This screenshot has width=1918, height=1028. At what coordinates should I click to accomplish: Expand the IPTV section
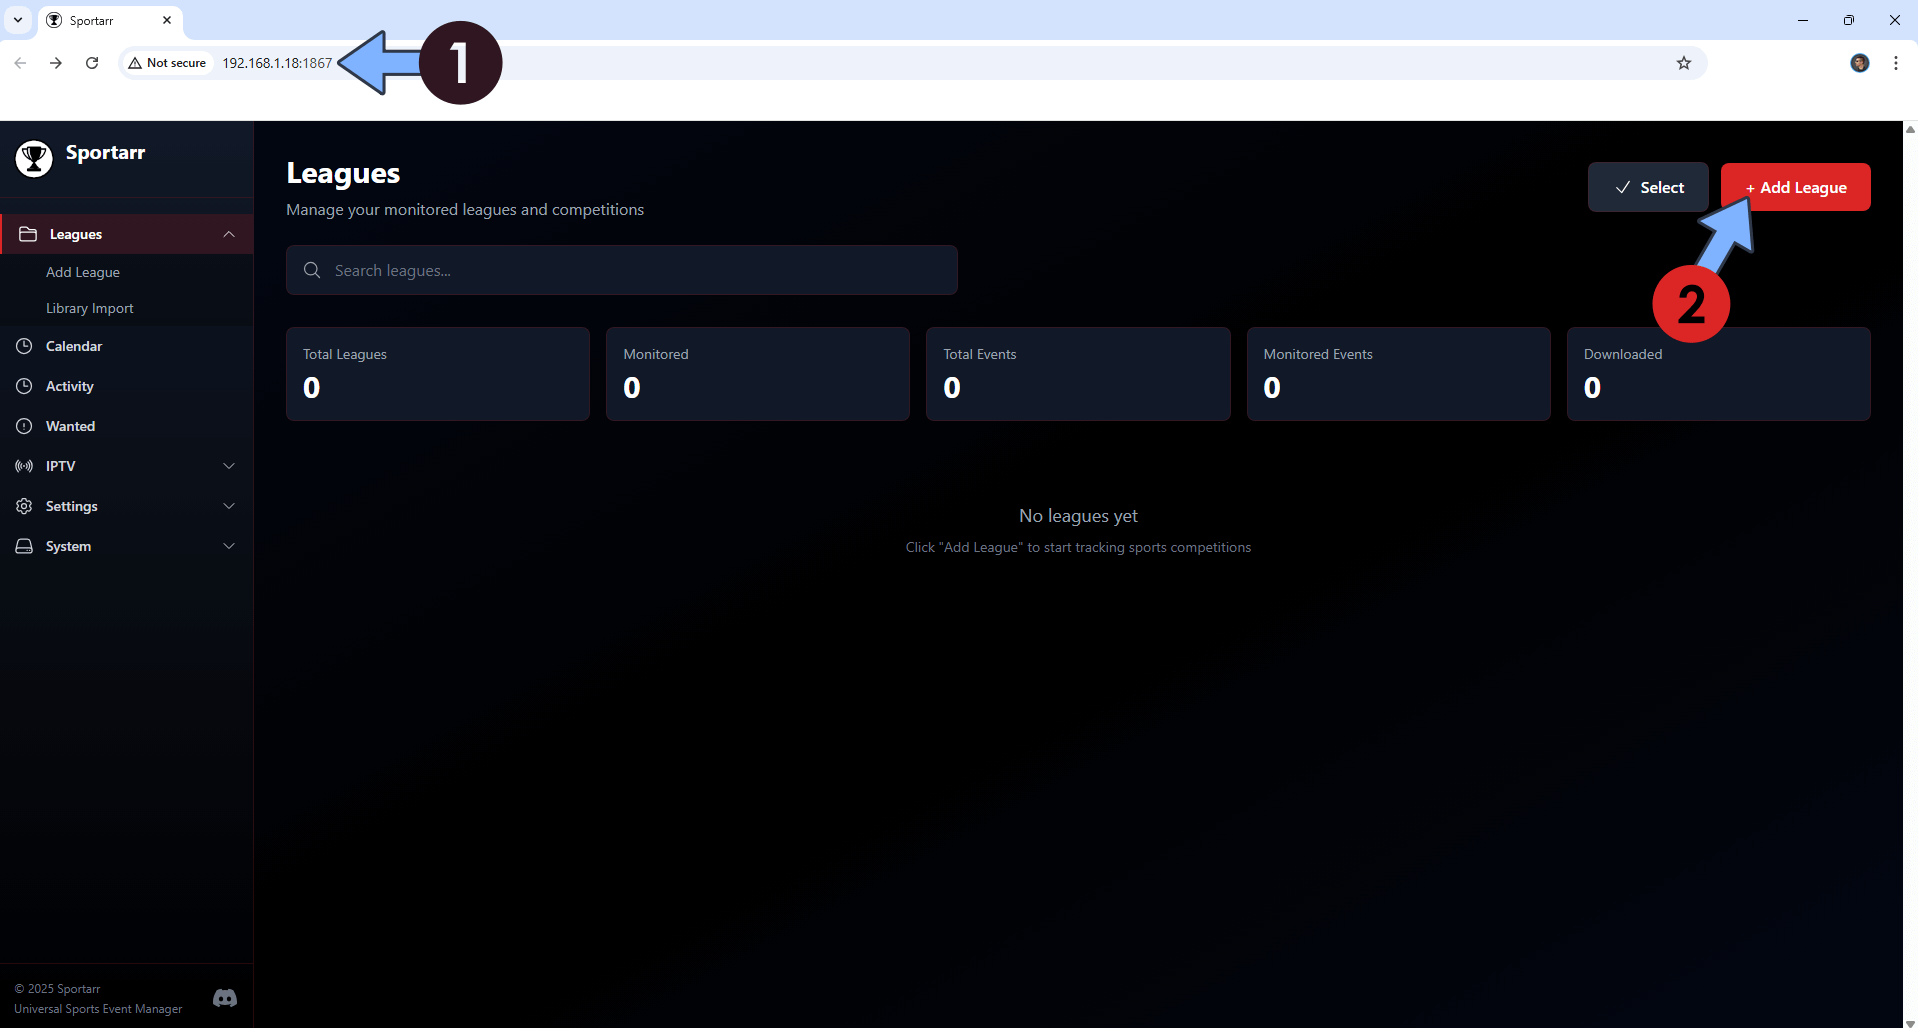tap(229, 466)
